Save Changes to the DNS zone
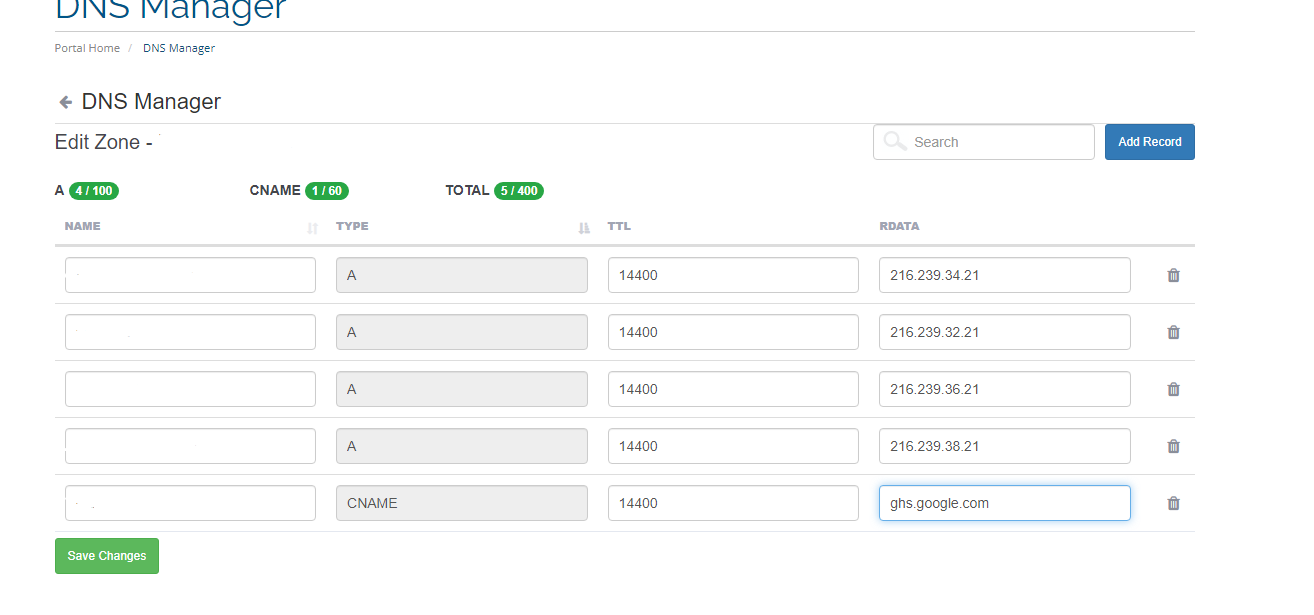The width and height of the screenshot is (1314, 615). 107,556
